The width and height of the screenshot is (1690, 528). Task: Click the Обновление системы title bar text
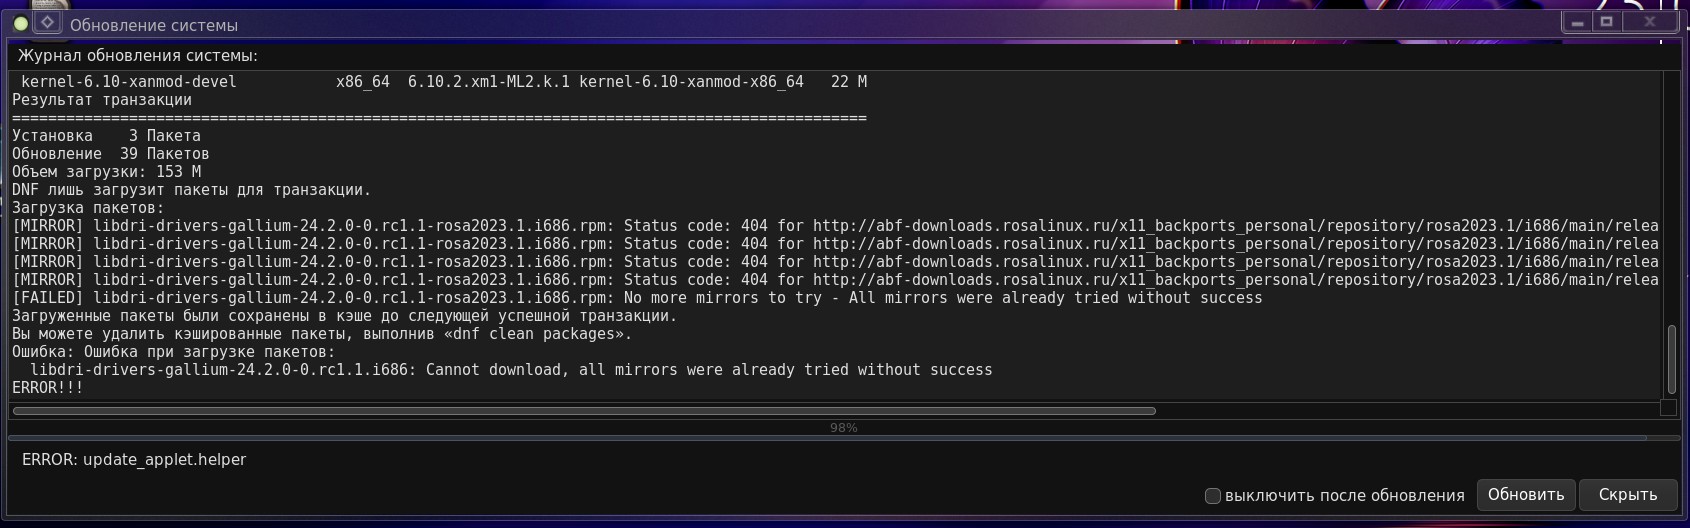(154, 25)
